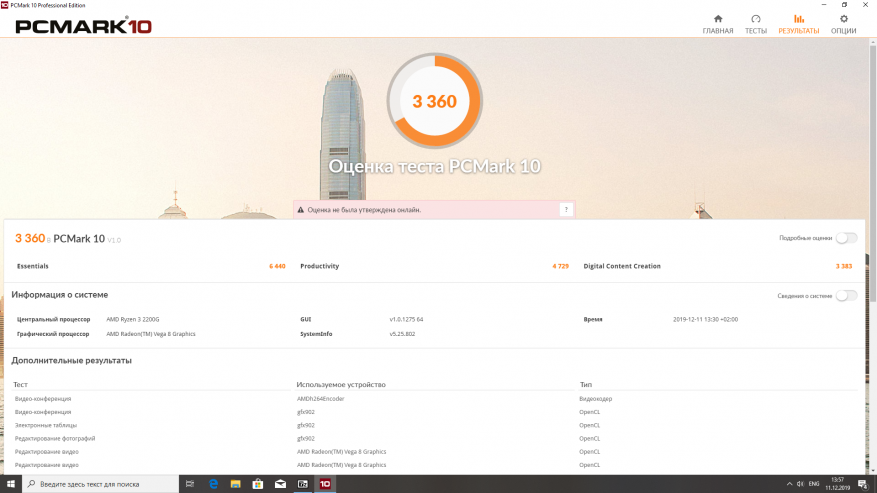Image resolution: width=877 pixels, height=493 pixels.
Task: Open Microsoft Store from taskbar
Action: click(258, 484)
